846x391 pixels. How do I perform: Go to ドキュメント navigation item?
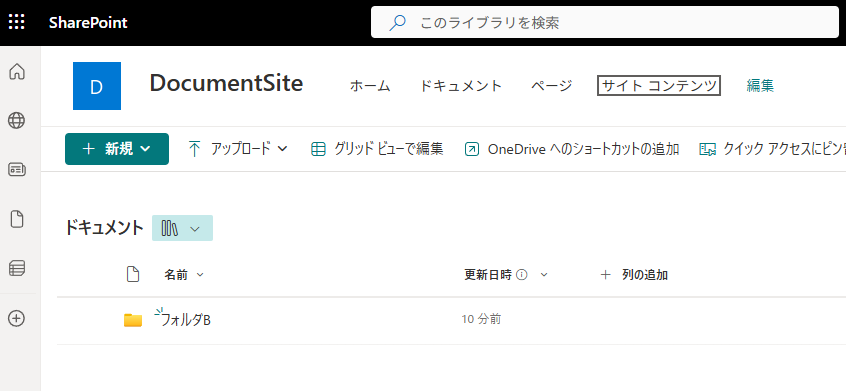461,86
